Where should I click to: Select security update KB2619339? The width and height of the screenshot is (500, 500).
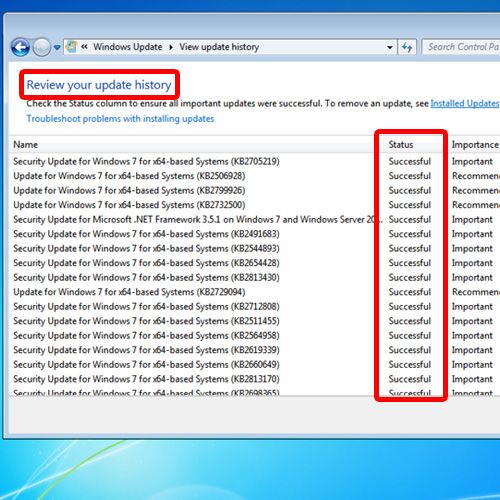point(146,350)
